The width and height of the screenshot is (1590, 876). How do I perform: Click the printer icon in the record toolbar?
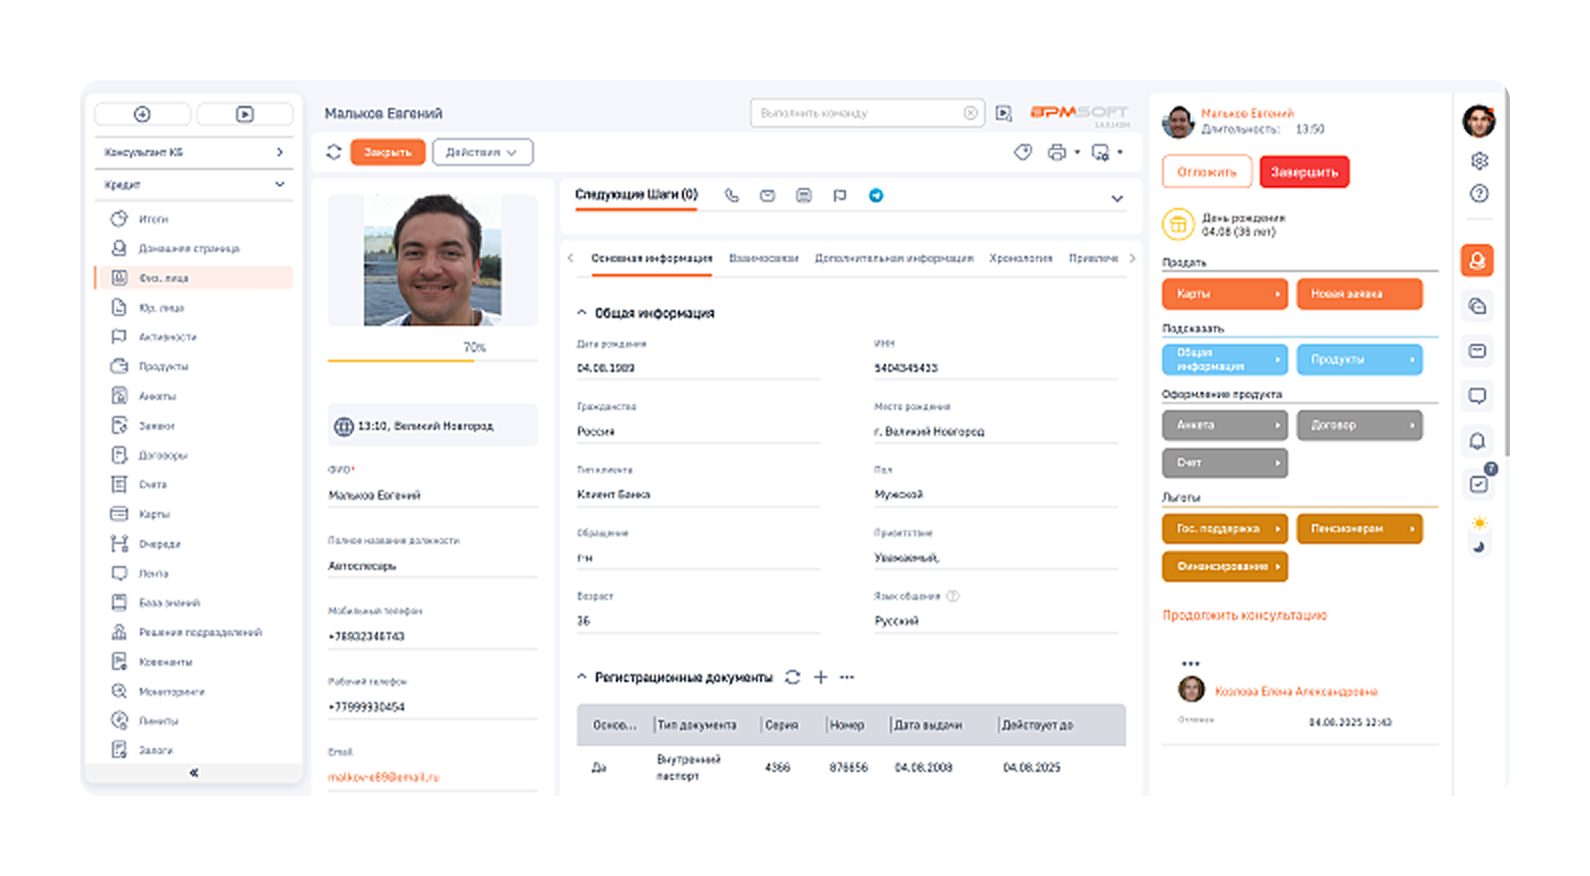(x=1057, y=152)
